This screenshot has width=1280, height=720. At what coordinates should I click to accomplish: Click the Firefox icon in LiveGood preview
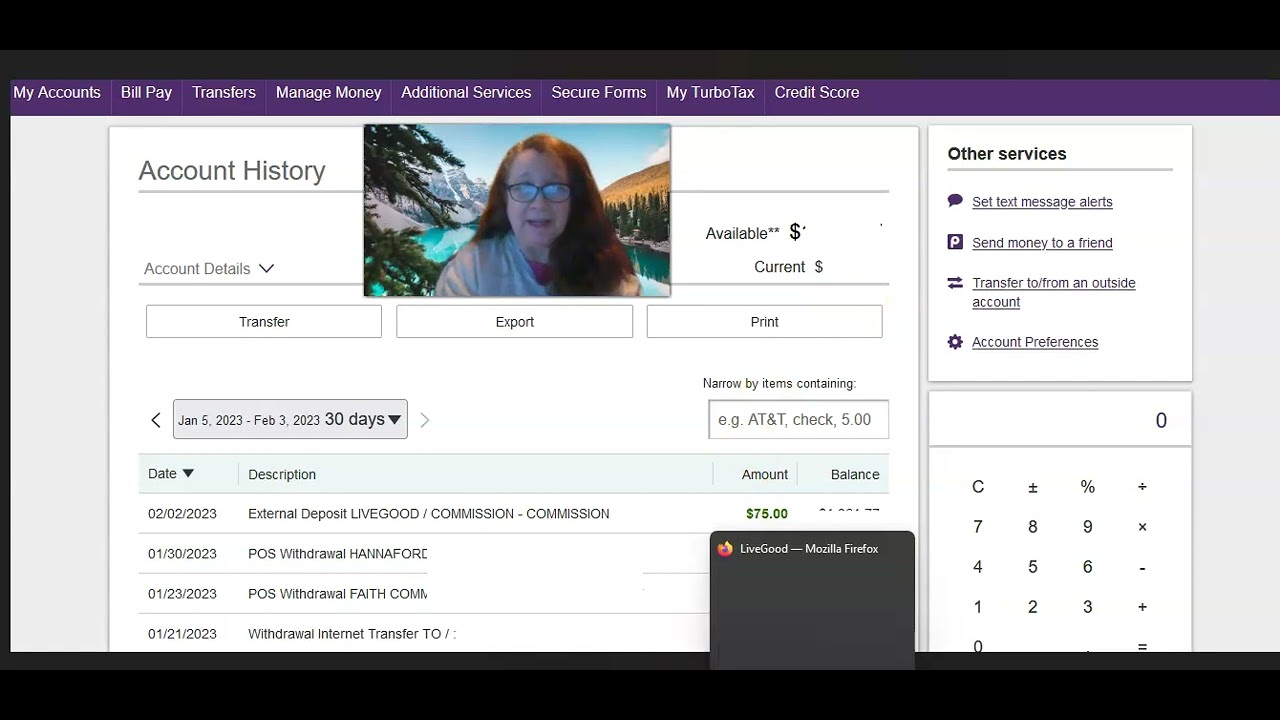725,549
